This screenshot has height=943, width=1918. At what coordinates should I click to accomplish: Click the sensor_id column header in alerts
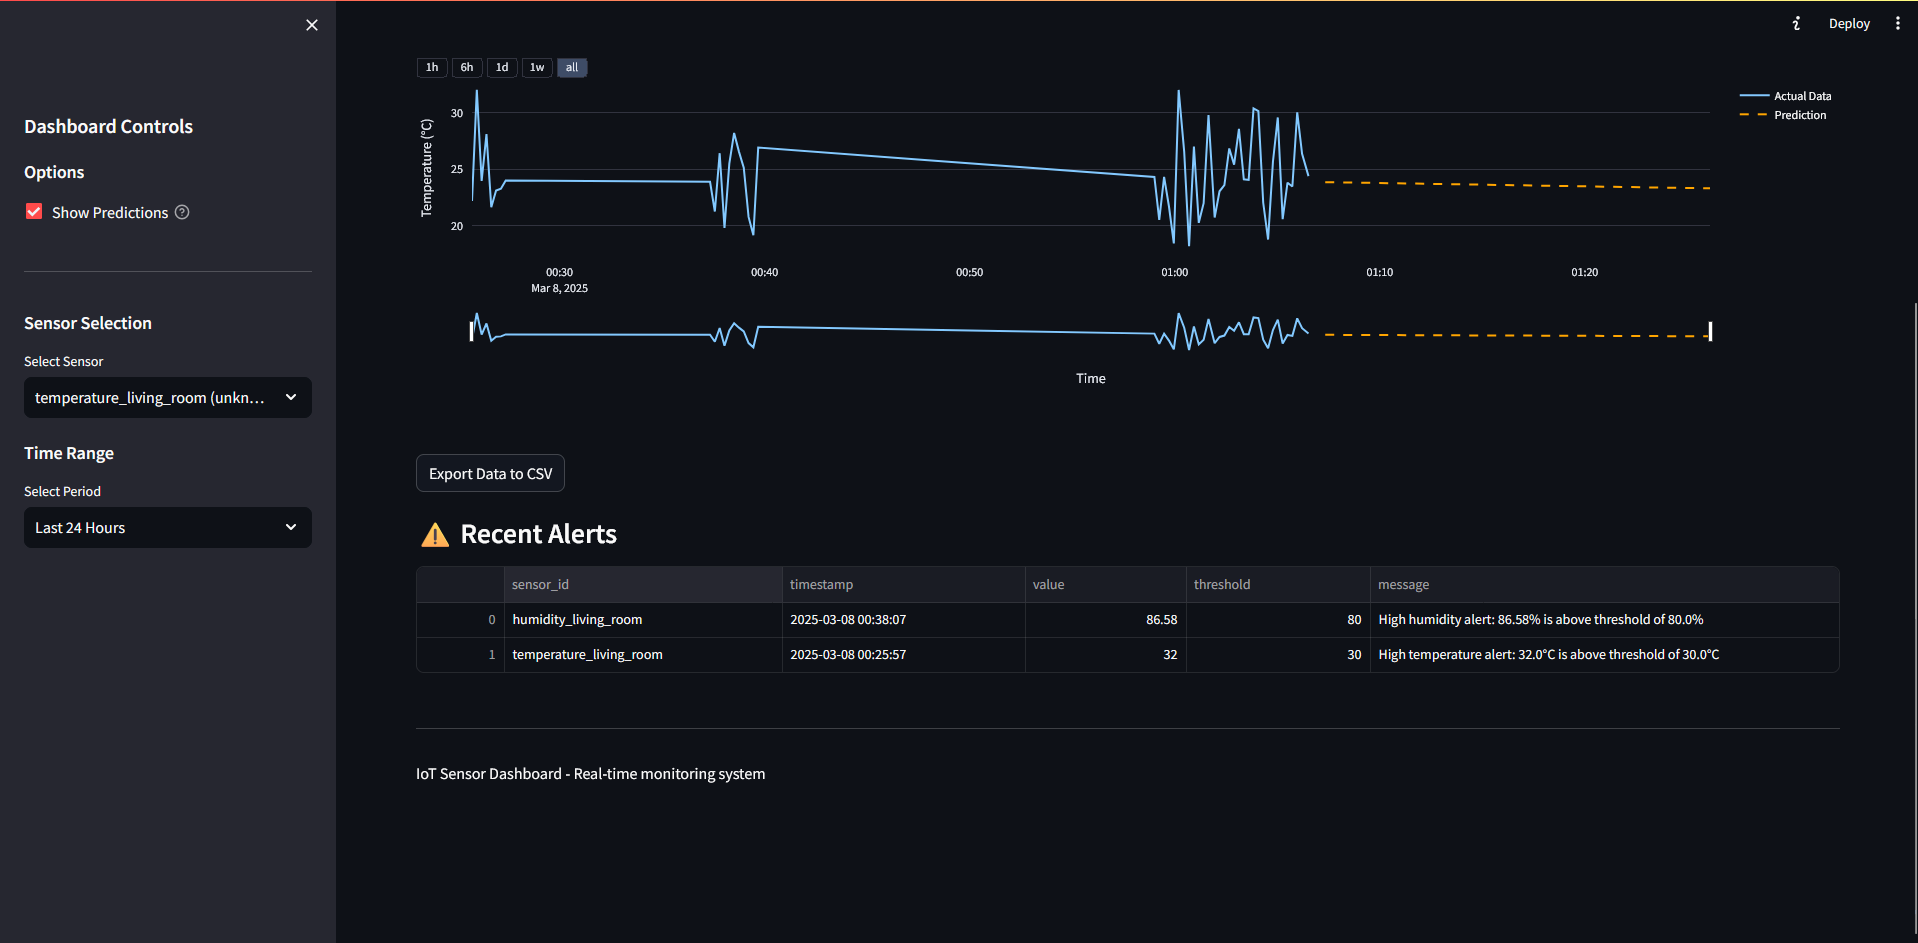tap(540, 584)
